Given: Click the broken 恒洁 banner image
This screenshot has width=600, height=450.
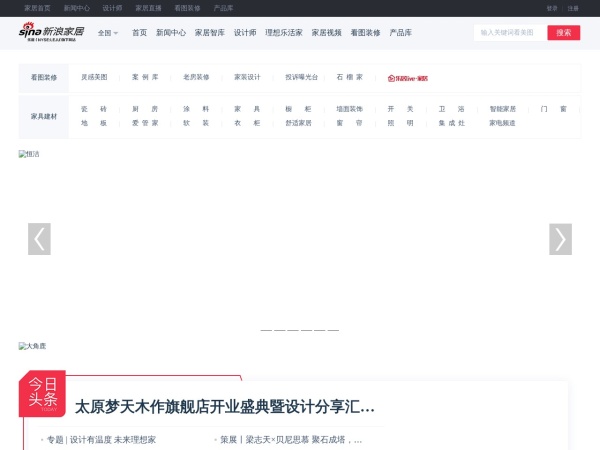Looking at the screenshot, I should [x=30, y=155].
